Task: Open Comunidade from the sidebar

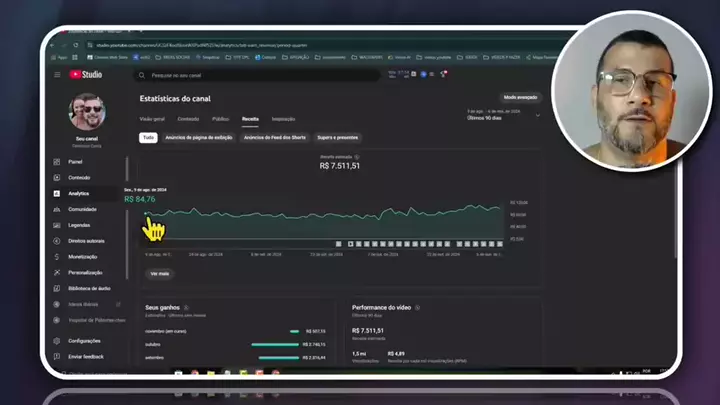Action: click(x=58, y=209)
